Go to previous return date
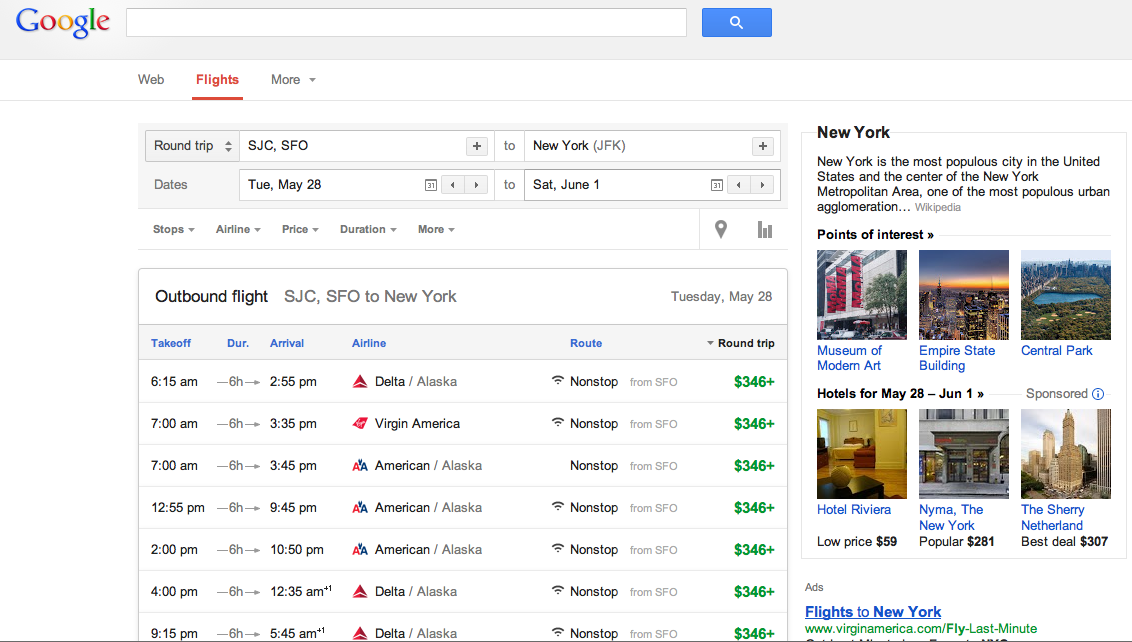Image resolution: width=1132 pixels, height=642 pixels. 739,185
